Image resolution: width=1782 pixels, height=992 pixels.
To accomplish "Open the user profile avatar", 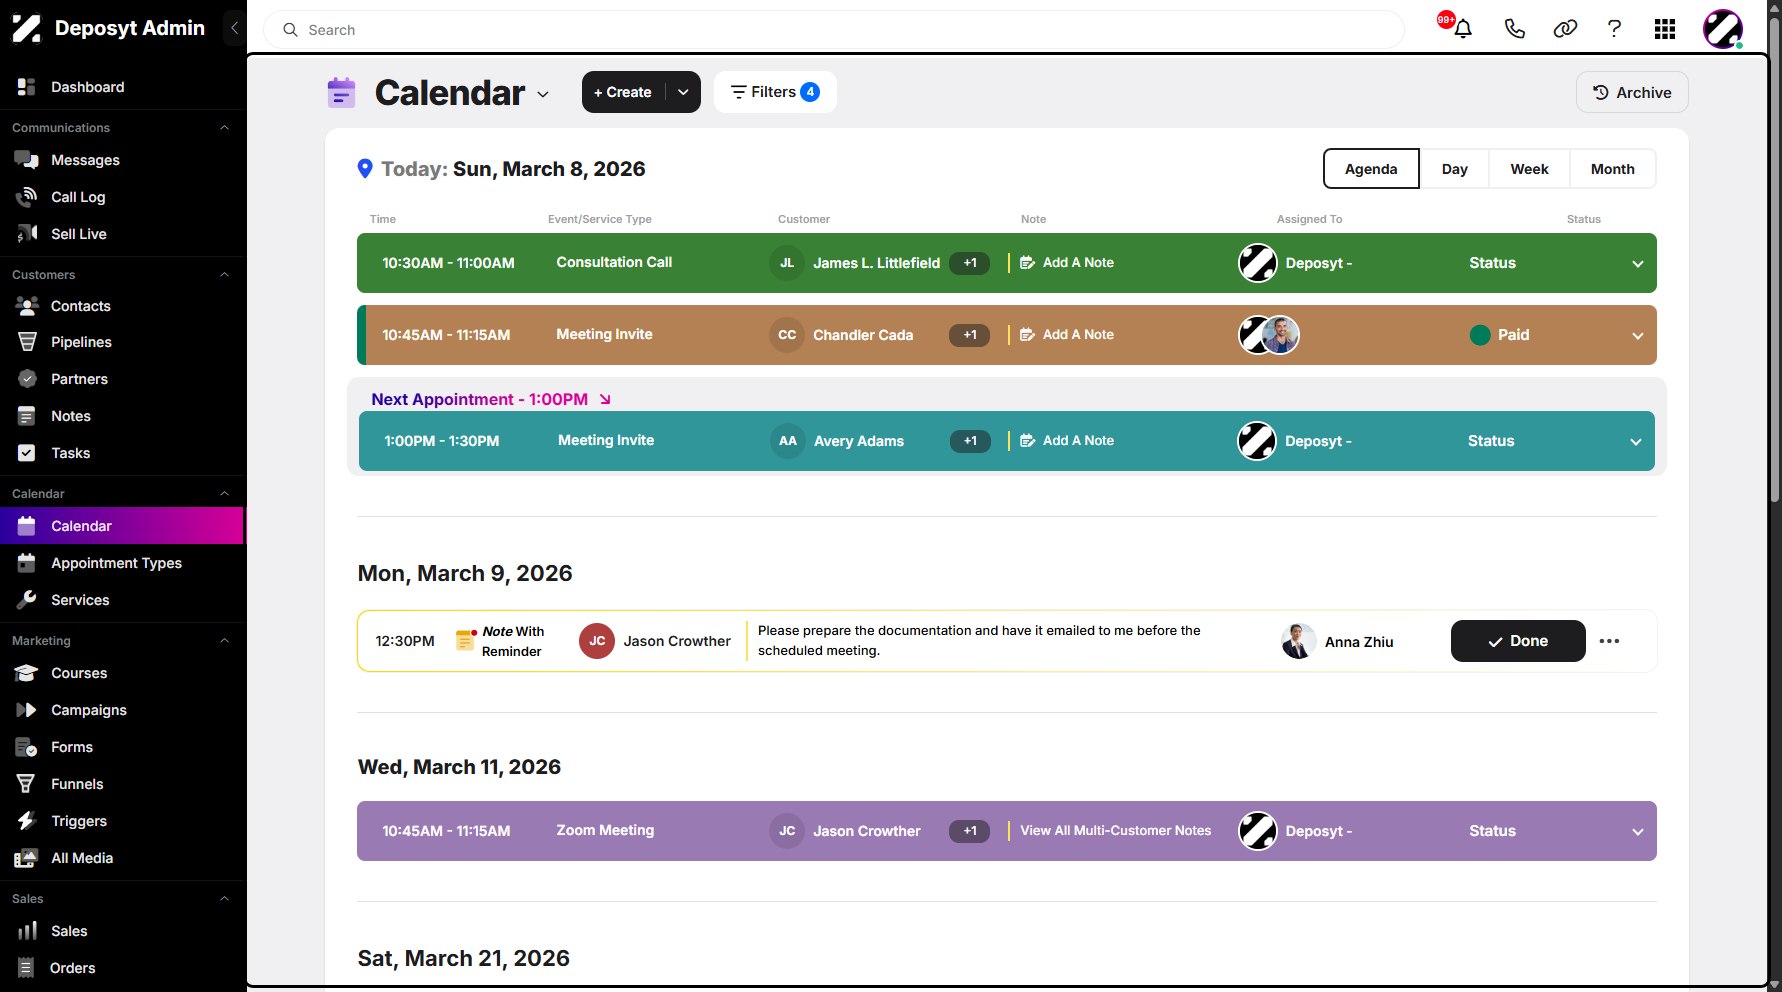I will click(x=1723, y=29).
